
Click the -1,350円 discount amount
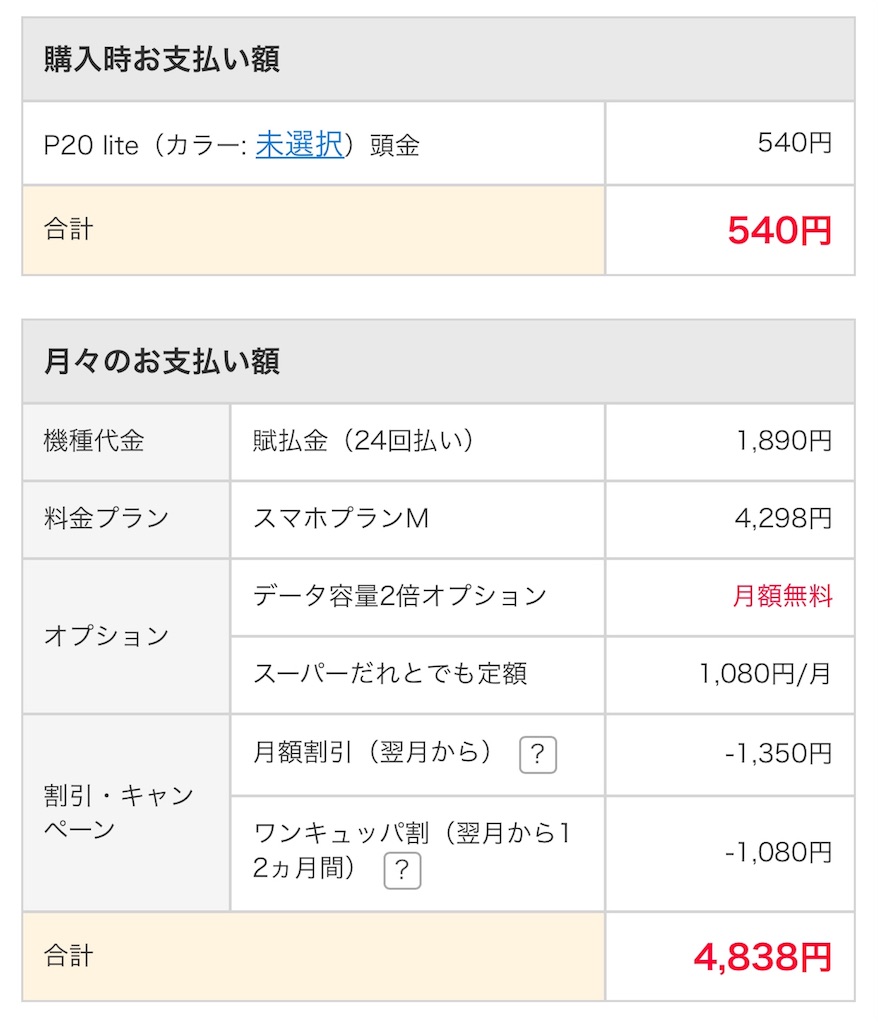tap(779, 754)
